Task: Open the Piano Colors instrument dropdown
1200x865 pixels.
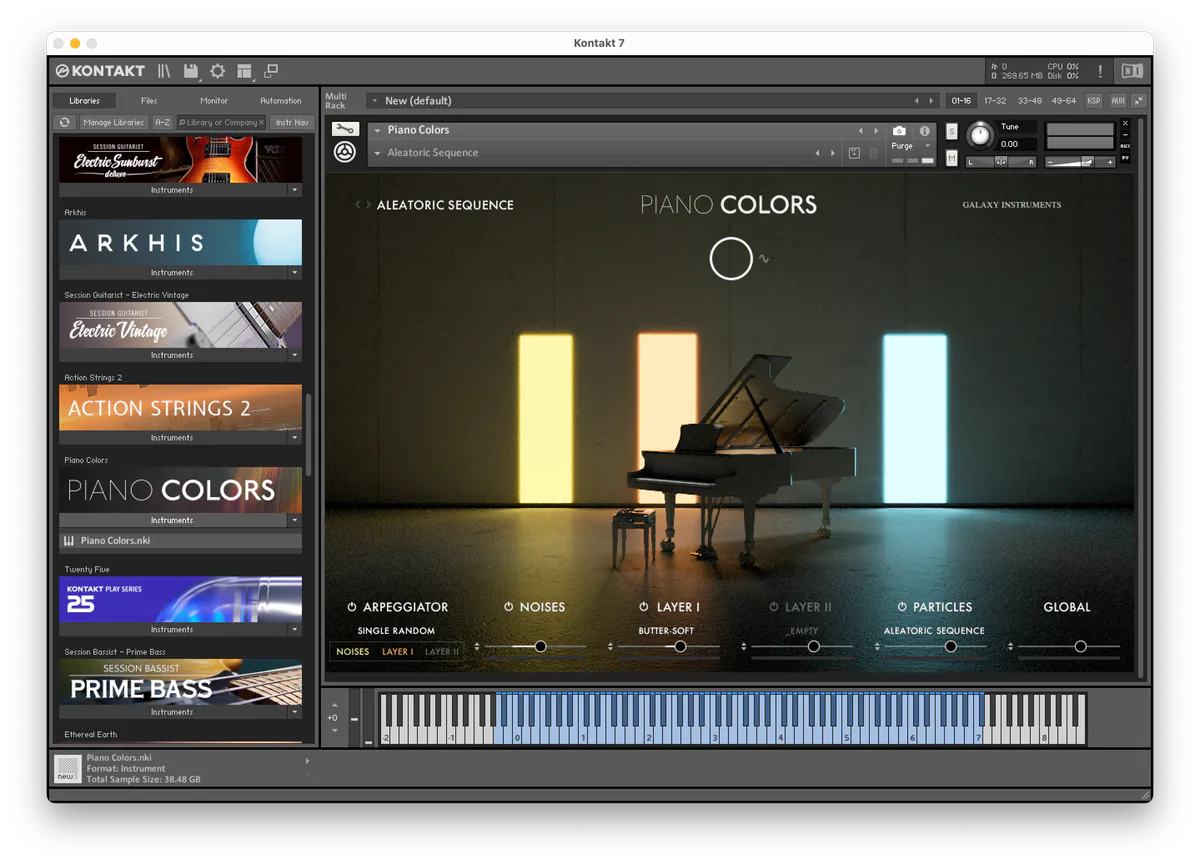Action: coord(378,130)
